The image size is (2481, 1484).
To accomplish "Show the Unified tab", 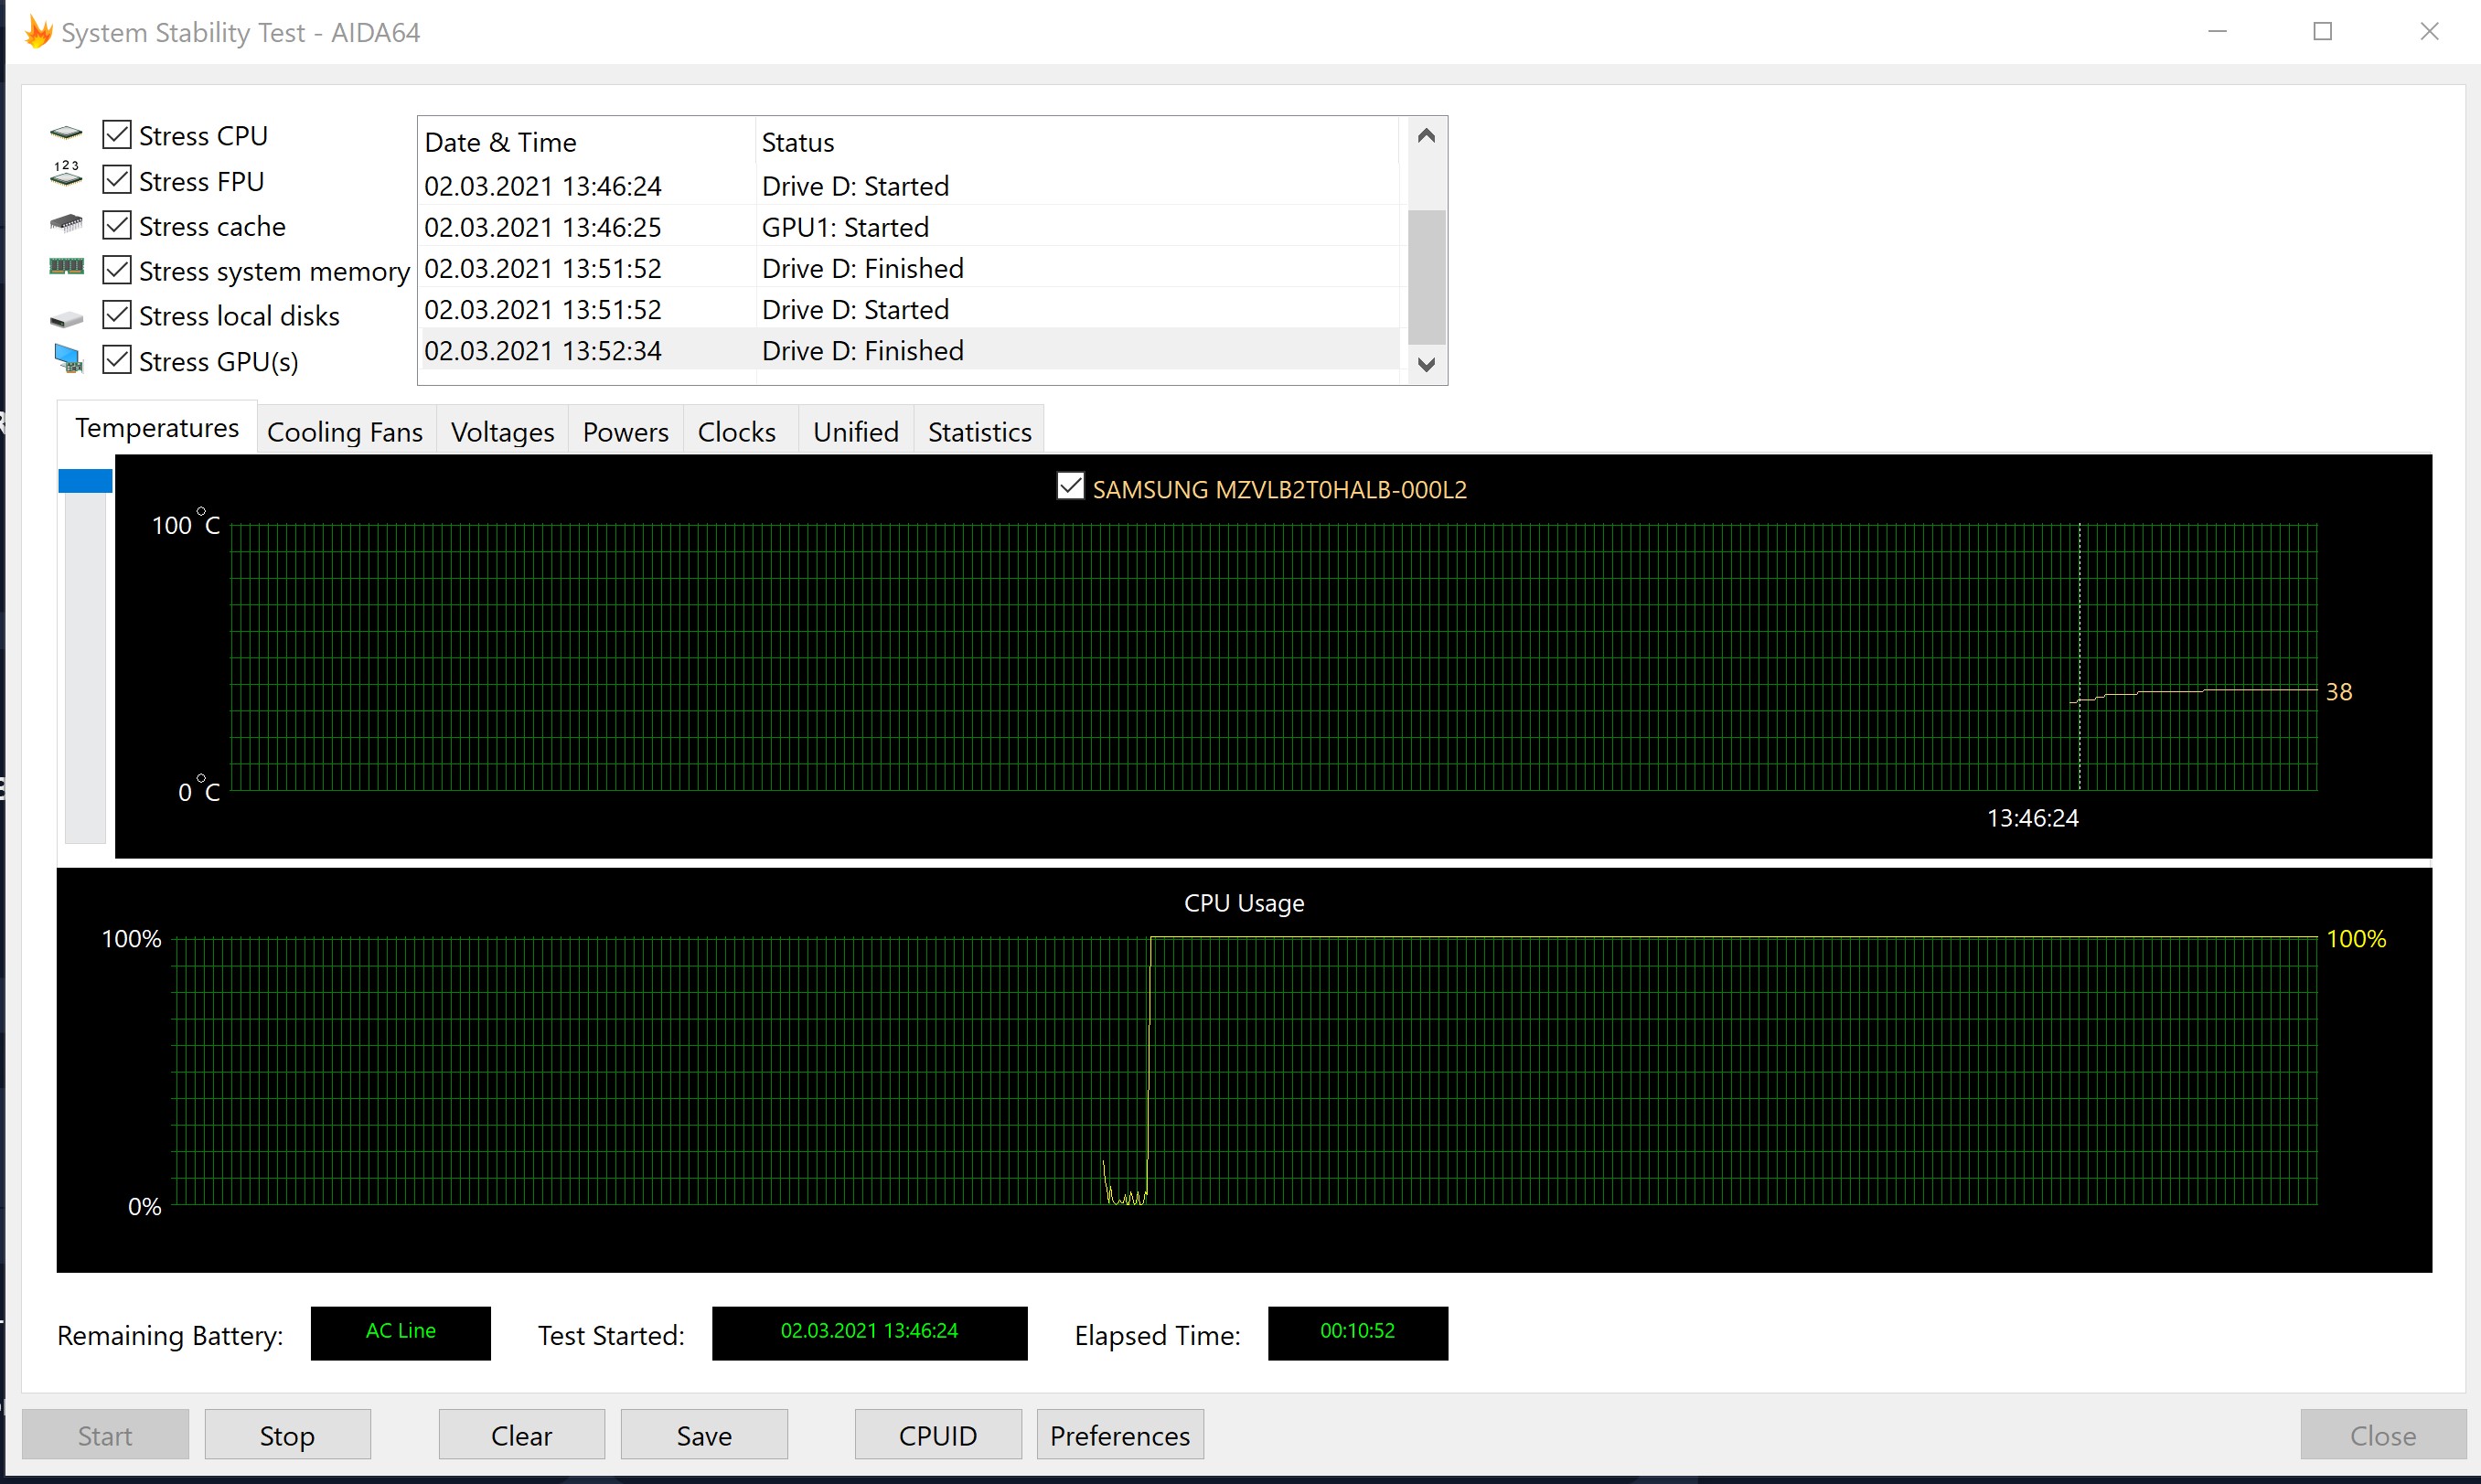I will [856, 432].
